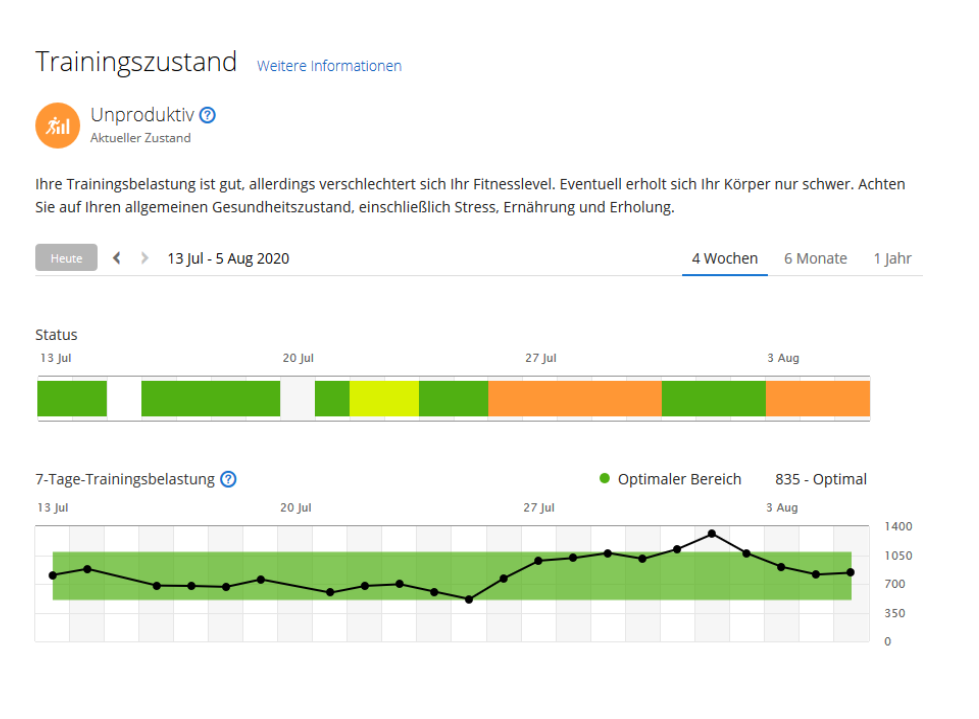Select the last data point on the chart line
The image size is (979, 719).
pos(850,573)
